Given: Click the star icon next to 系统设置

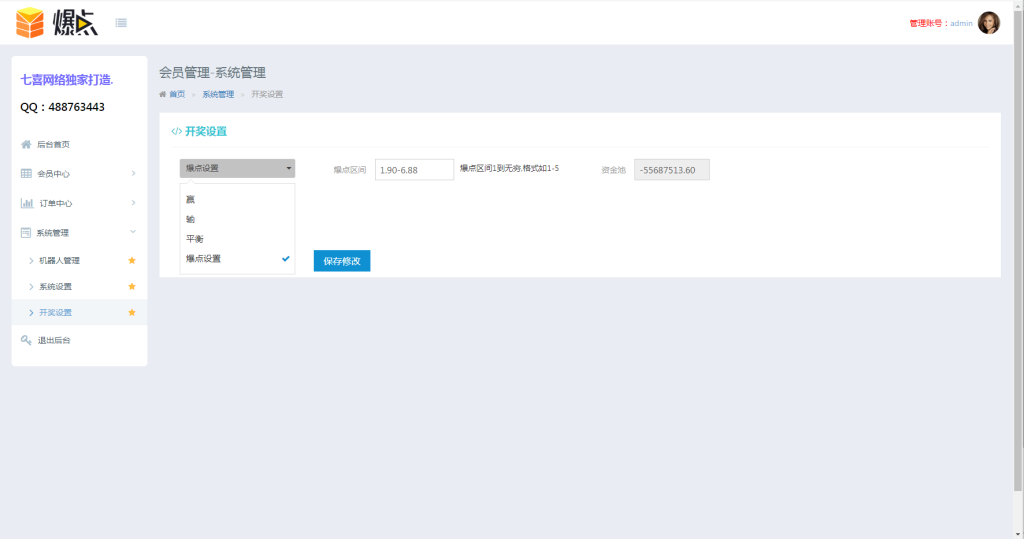Looking at the screenshot, I should pos(132,287).
